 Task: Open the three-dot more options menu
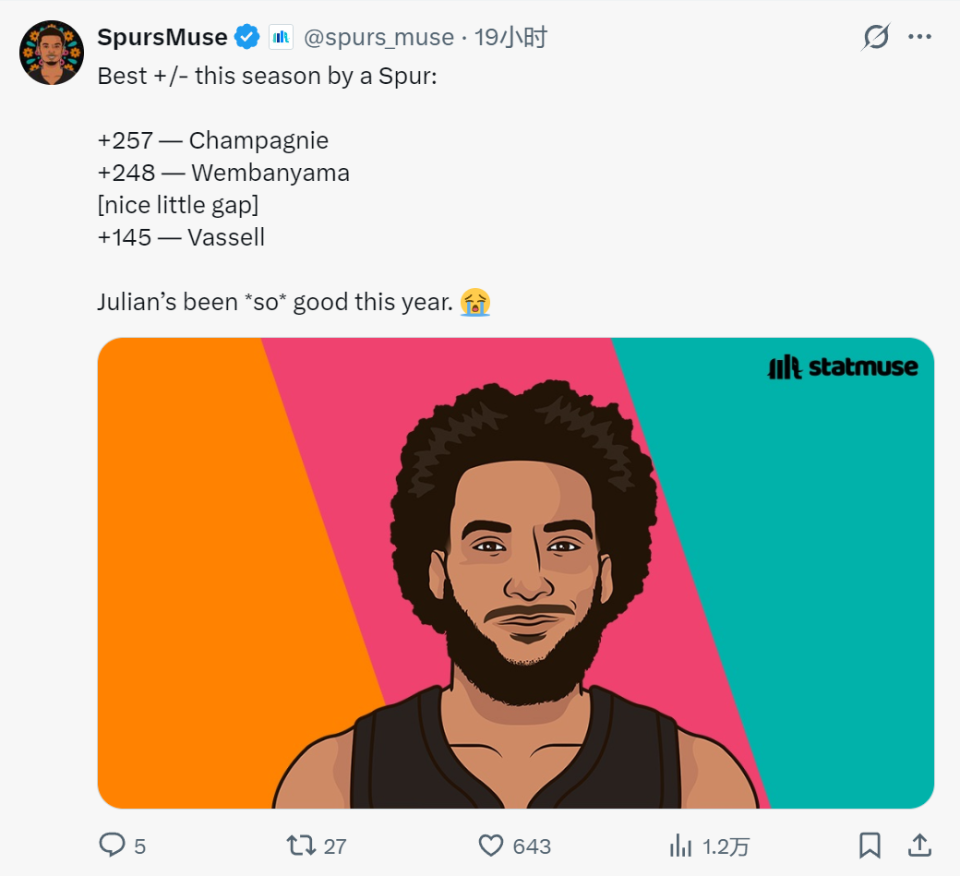(920, 38)
